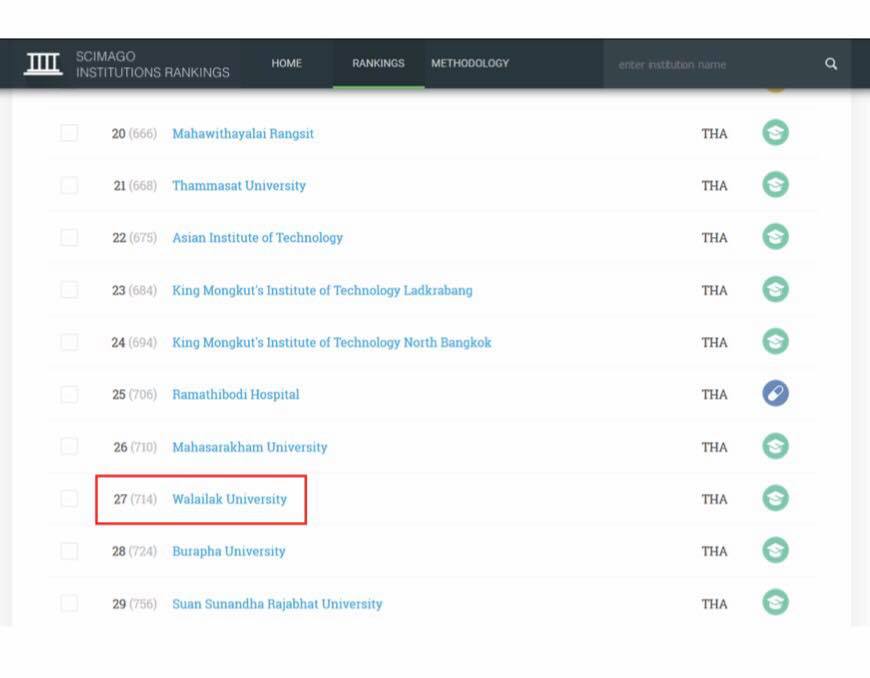The height and width of the screenshot is (678, 870).
Task: Switch to the Rankings tab
Action: 378,64
